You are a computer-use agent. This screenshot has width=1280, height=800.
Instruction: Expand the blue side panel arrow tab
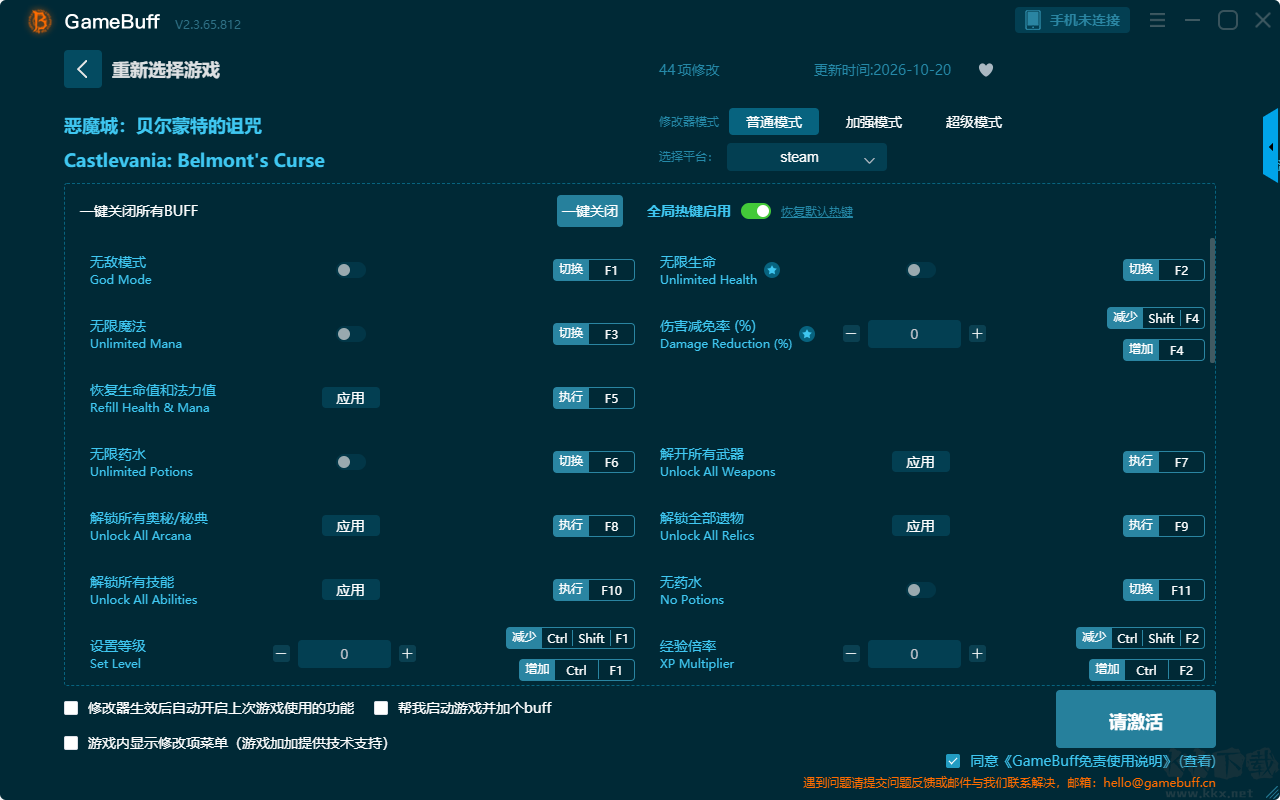pos(1271,146)
